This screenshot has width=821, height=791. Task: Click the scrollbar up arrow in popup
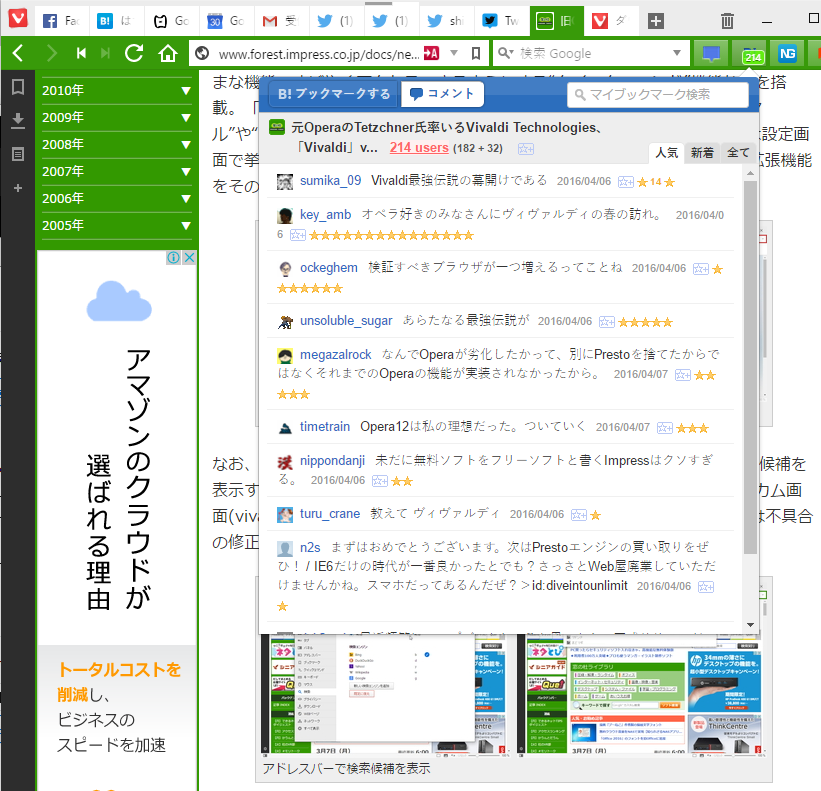click(x=750, y=173)
